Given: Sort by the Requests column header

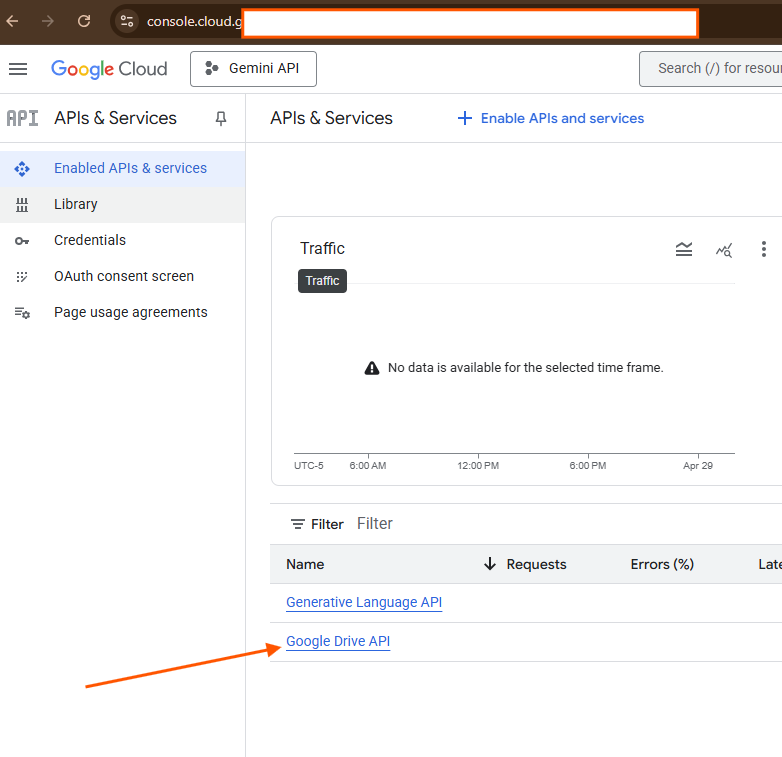Looking at the screenshot, I should pyautogui.click(x=537, y=565).
